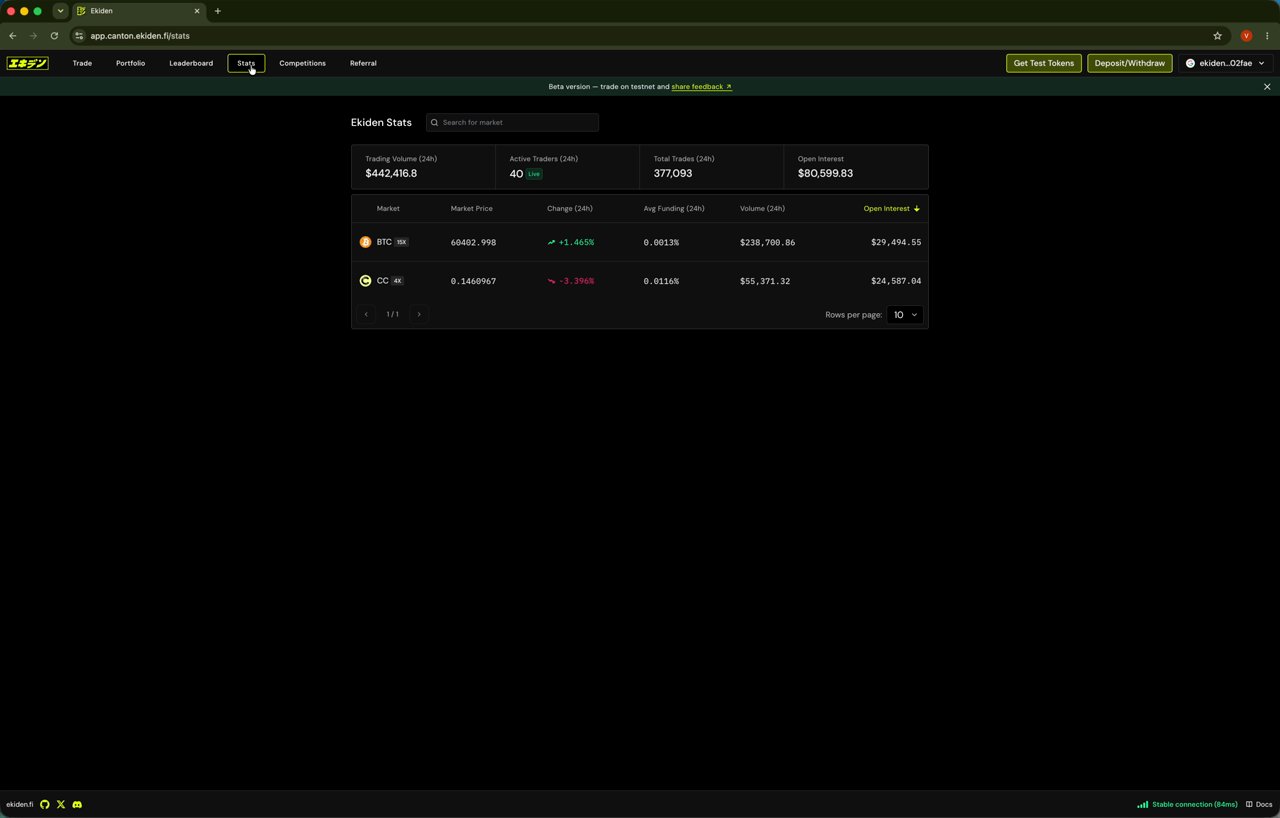Image resolution: width=1280 pixels, height=818 pixels.
Task: Open the ekiden.fi footer link
Action: [x=19, y=804]
